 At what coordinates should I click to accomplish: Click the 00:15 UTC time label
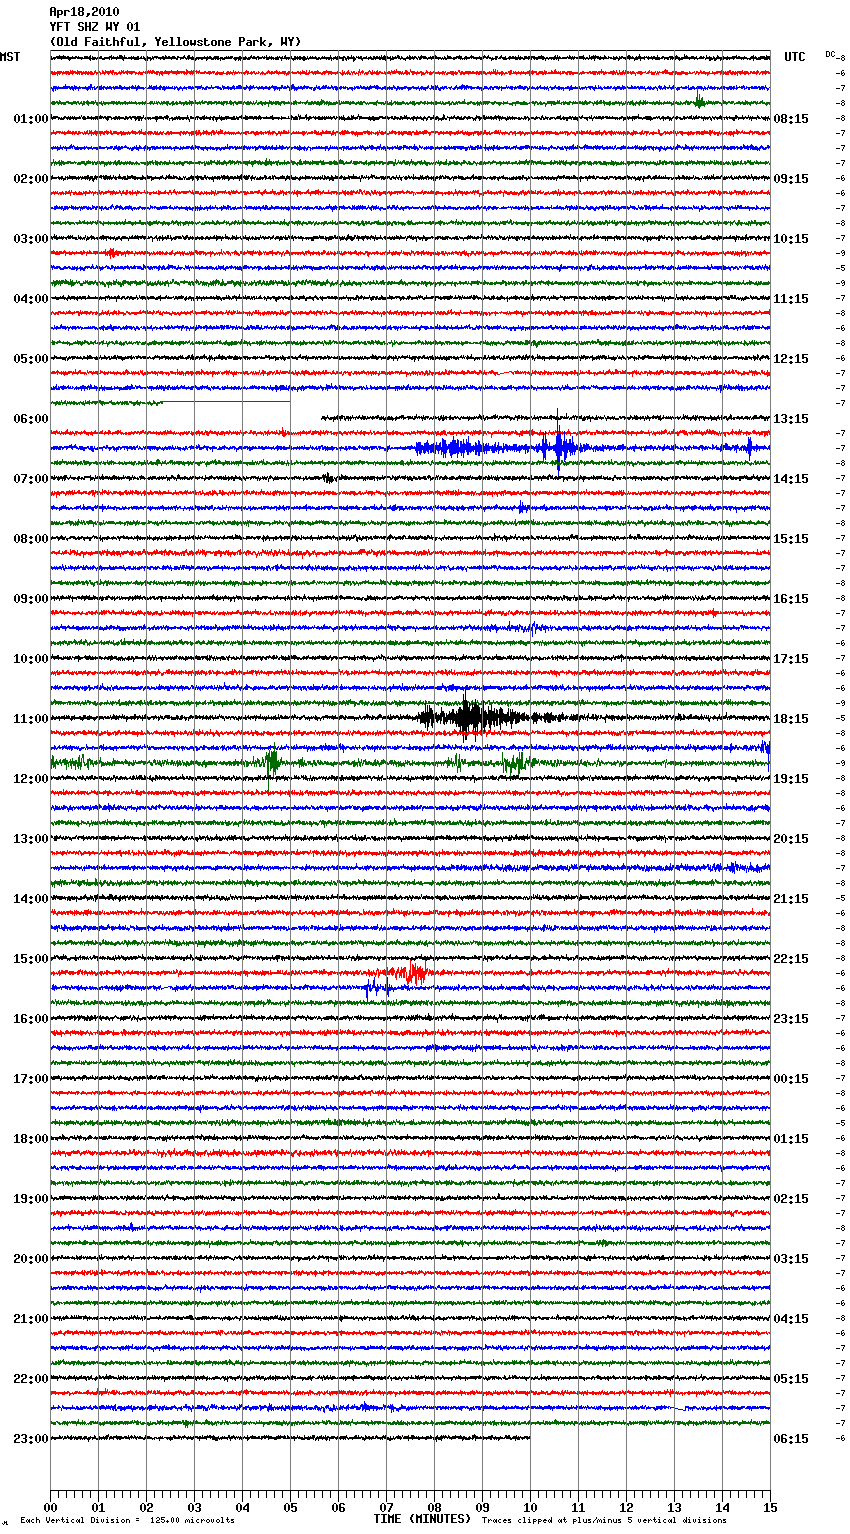tap(791, 1079)
